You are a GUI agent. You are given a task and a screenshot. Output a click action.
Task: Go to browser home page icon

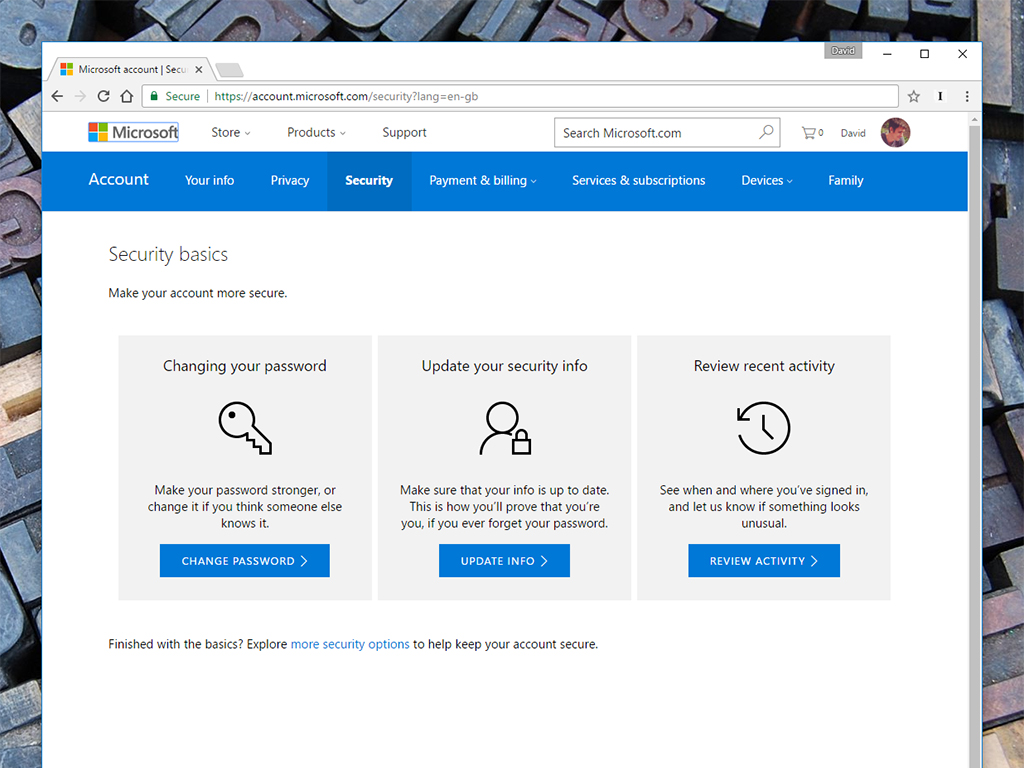point(127,97)
